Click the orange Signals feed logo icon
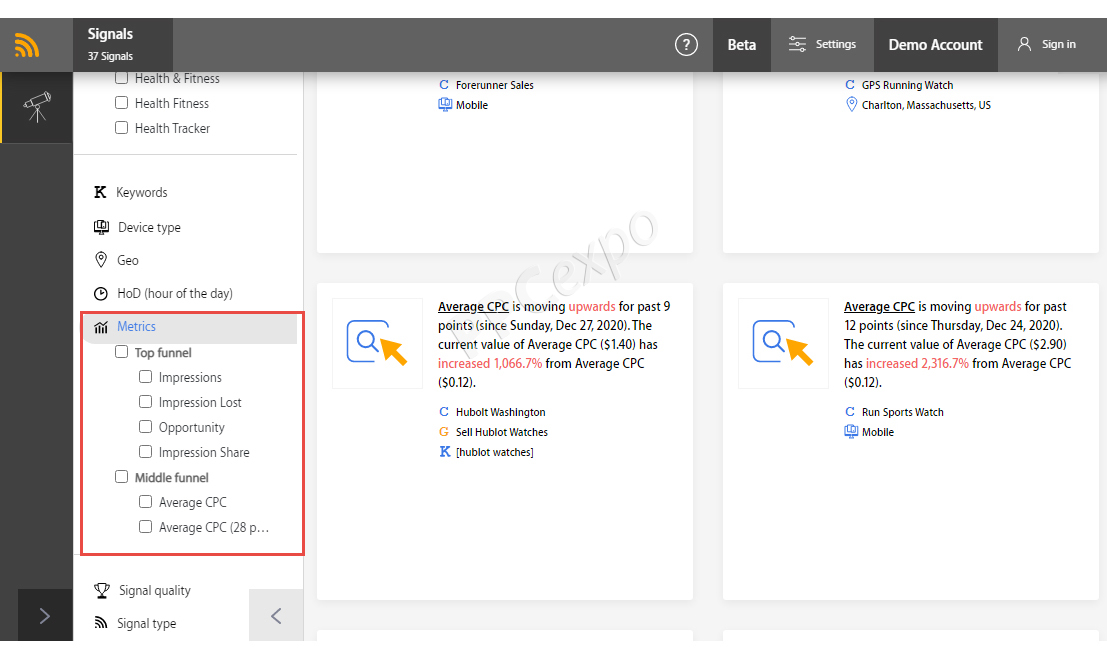 pyautogui.click(x=27, y=45)
